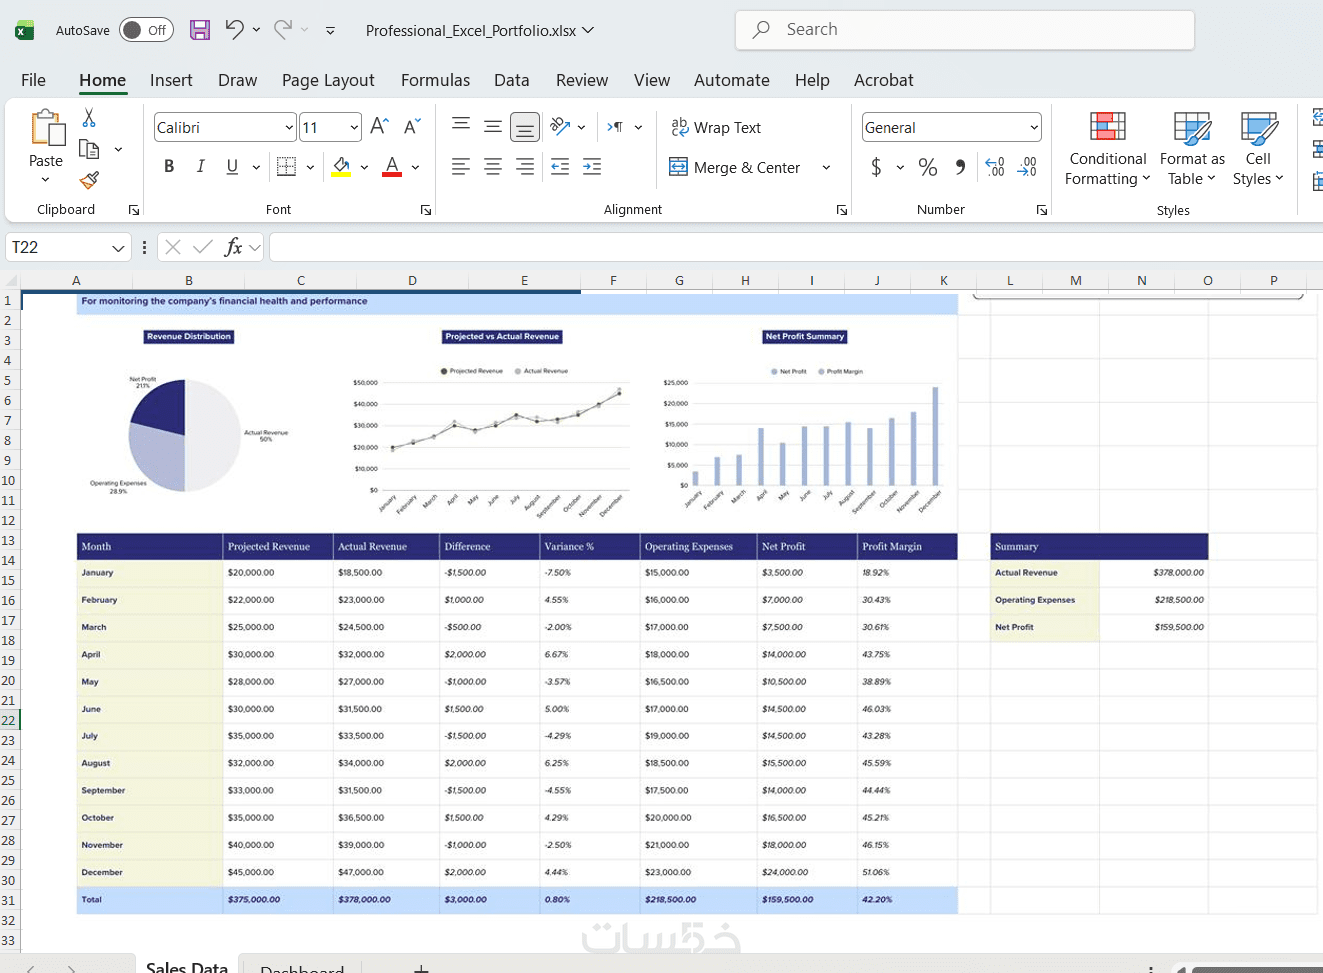Switch to the Data tab
Screen dimensions: 1323x973
(x=512, y=80)
